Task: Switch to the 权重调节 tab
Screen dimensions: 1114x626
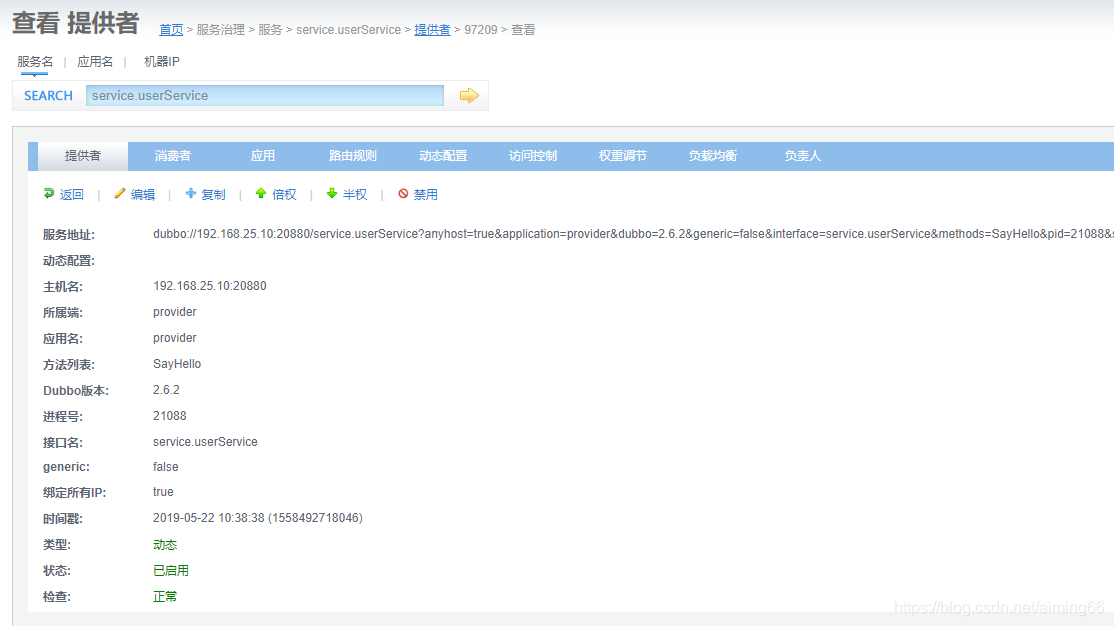Action: pos(622,156)
